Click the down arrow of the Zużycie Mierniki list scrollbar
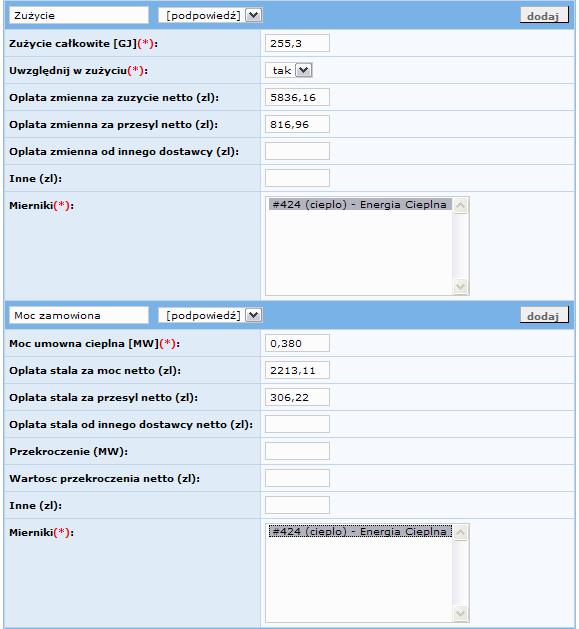 pyautogui.click(x=461, y=286)
